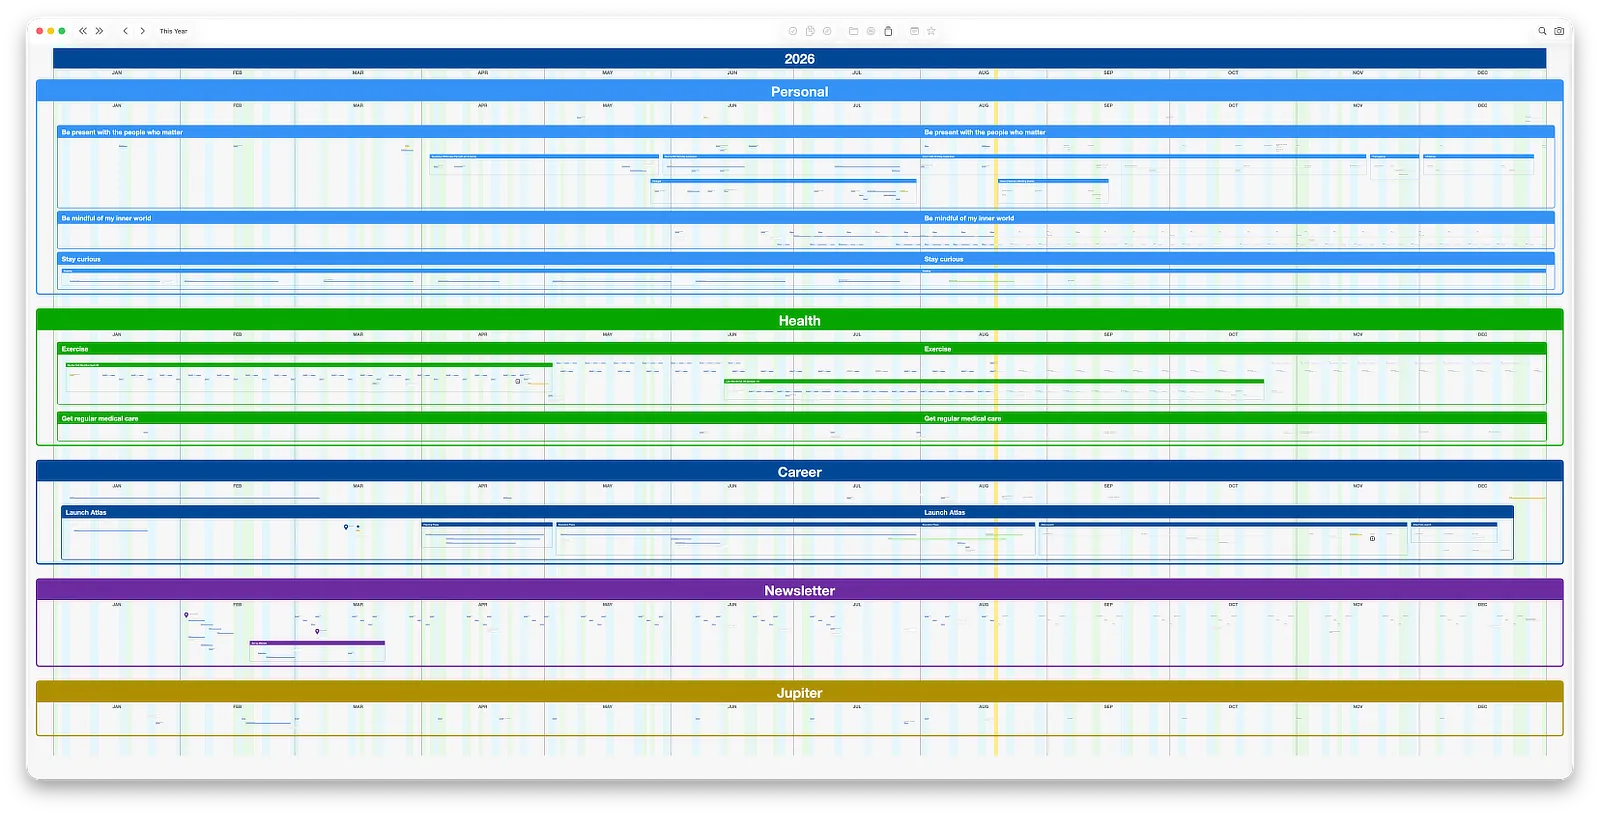Click the camera snapshot icon
Viewport: 1600px width, 815px height.
1559,31
